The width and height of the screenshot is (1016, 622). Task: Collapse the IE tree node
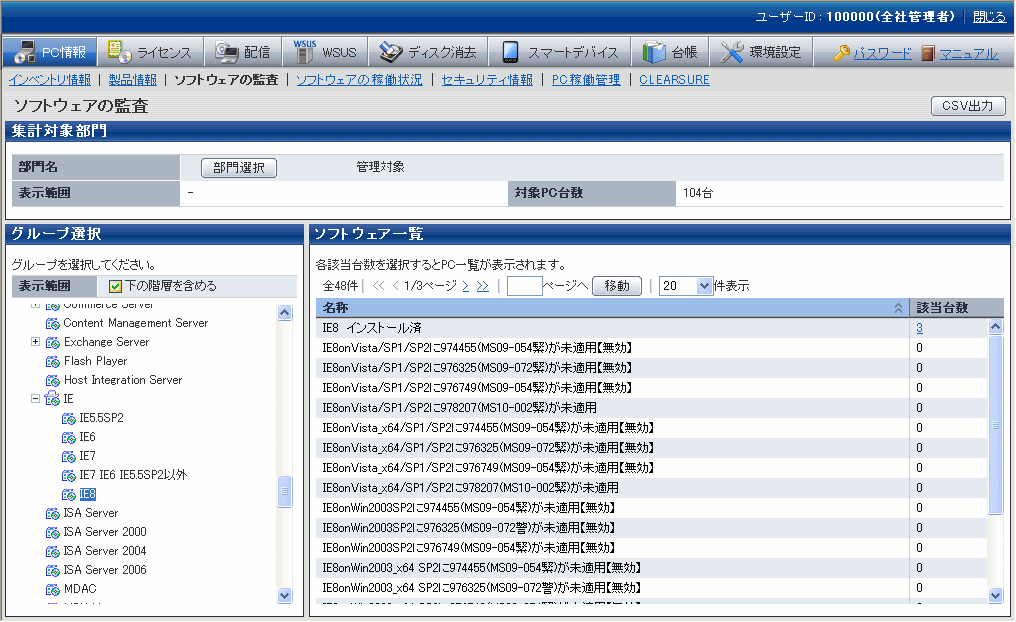[x=36, y=399]
